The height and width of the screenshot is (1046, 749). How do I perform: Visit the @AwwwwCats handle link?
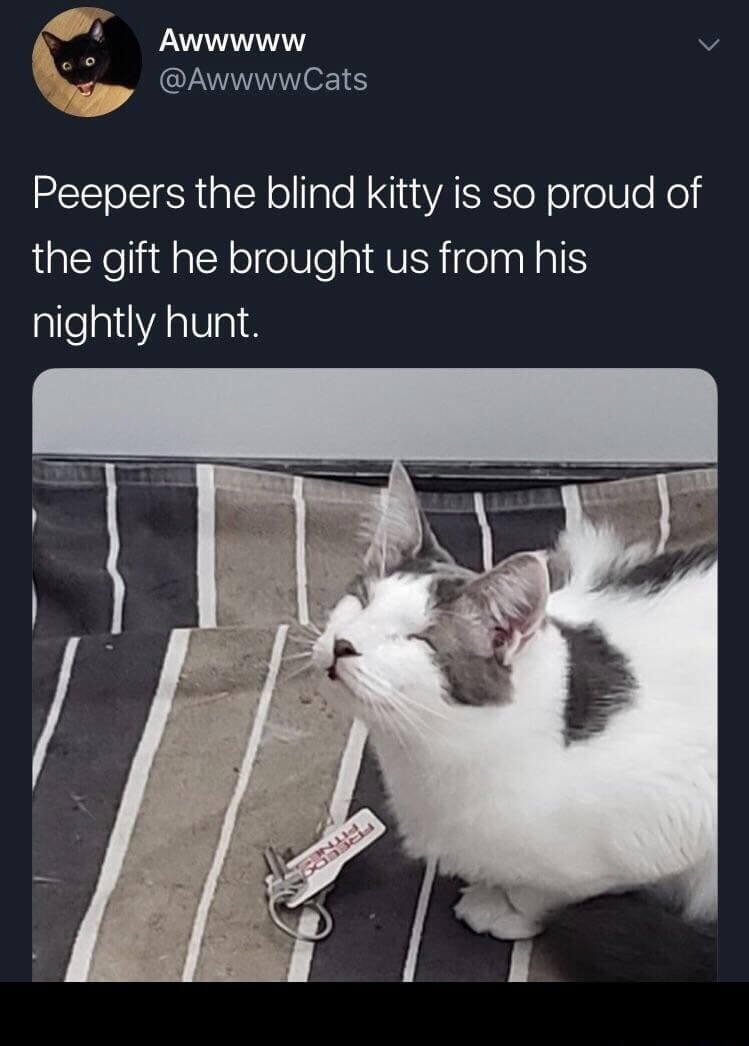click(263, 80)
